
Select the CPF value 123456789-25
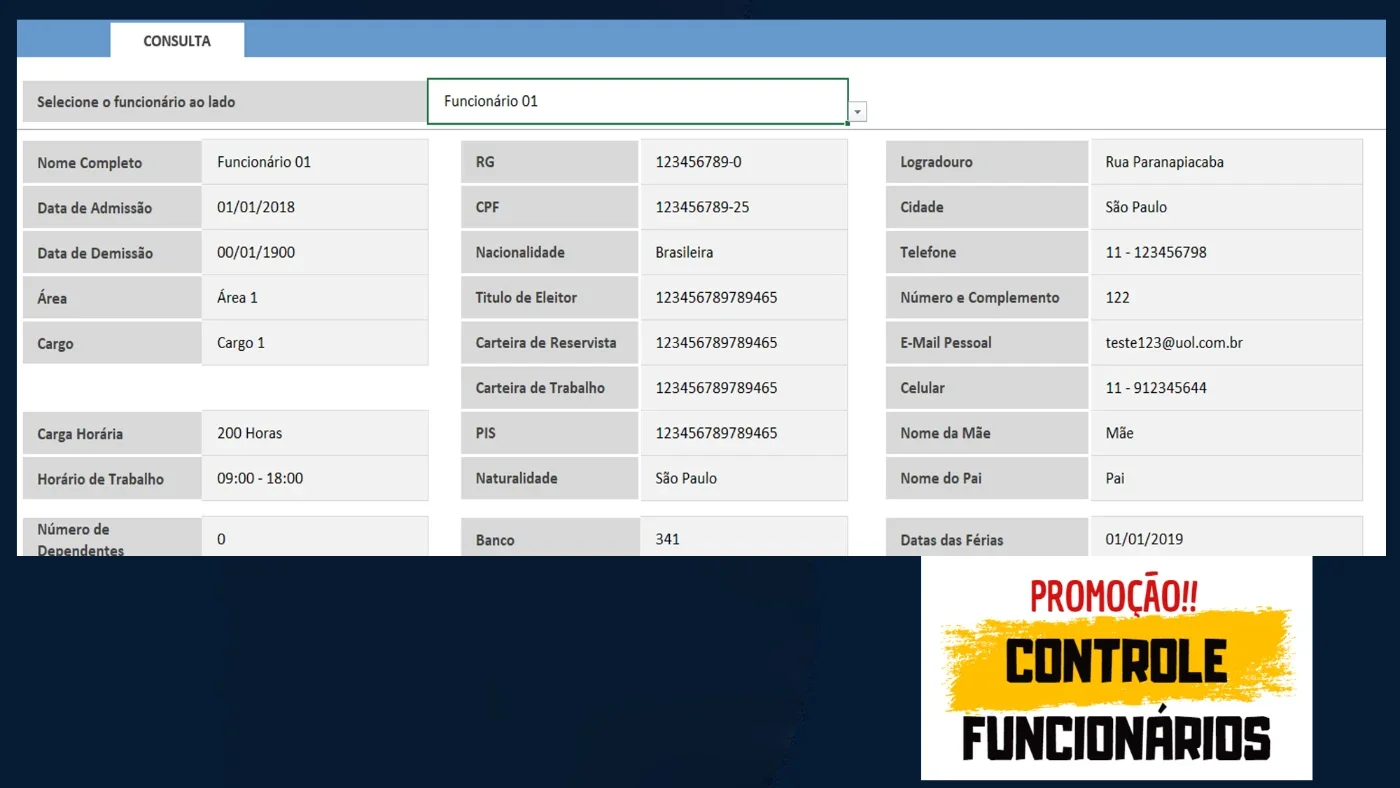coord(744,207)
